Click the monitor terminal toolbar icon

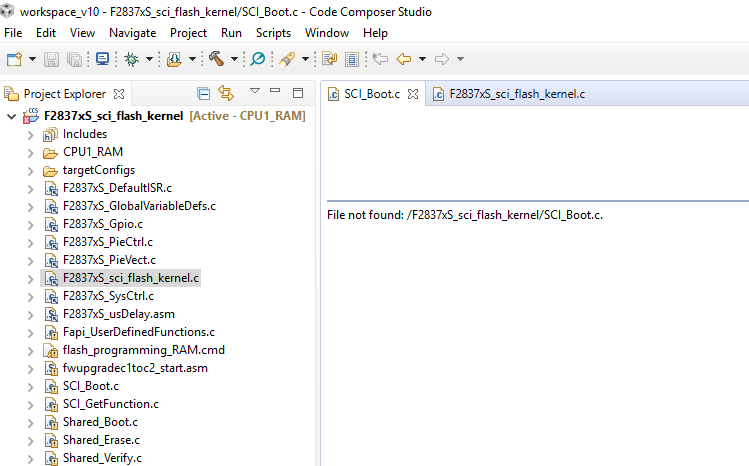102,59
